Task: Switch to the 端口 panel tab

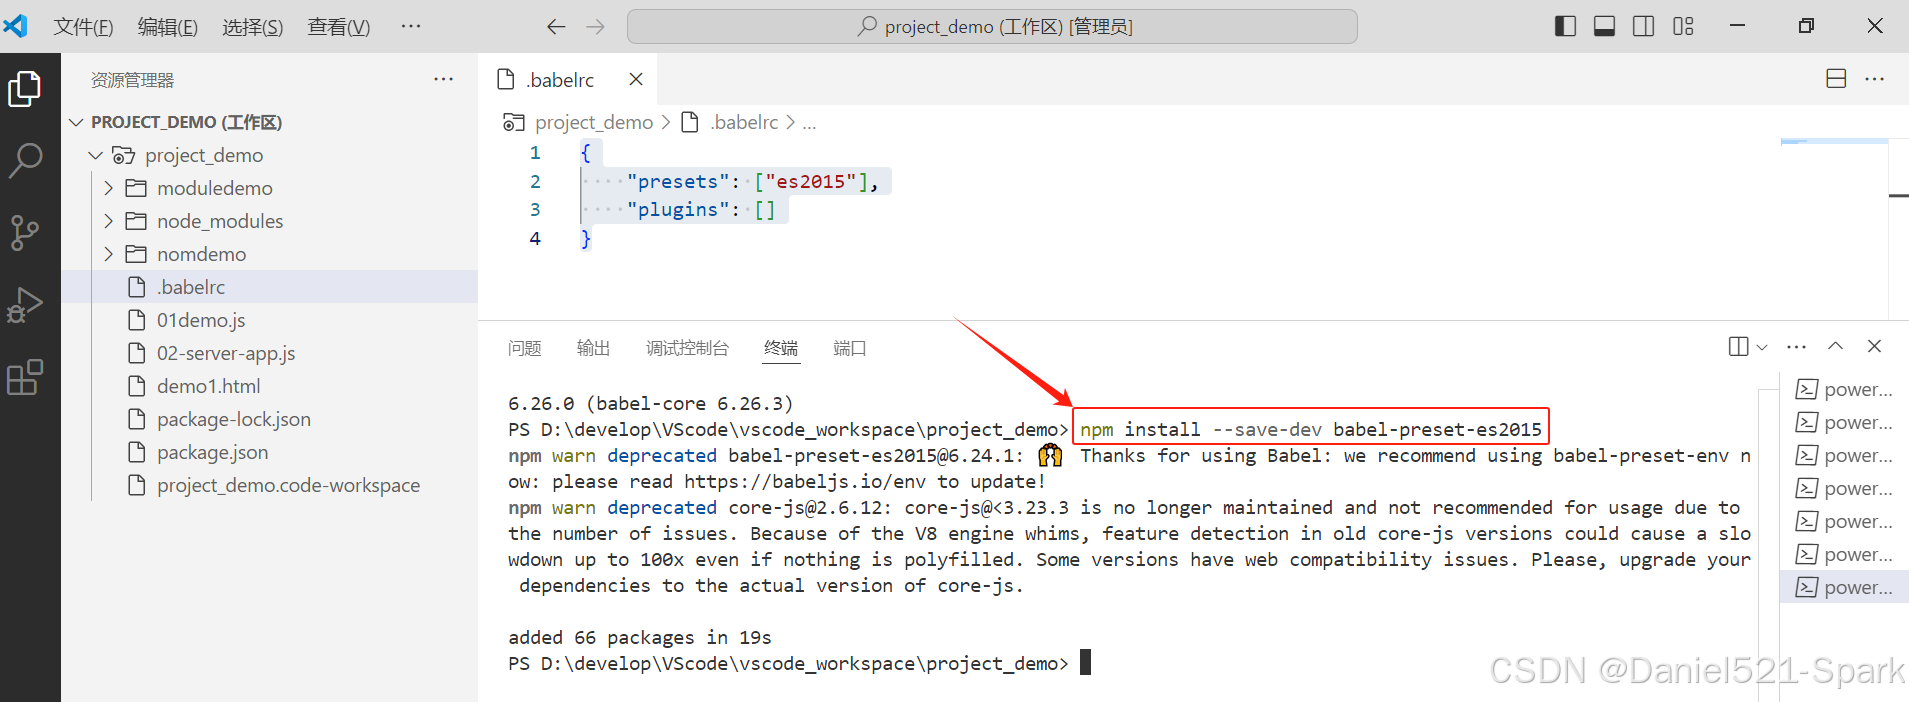Action: coord(849,348)
